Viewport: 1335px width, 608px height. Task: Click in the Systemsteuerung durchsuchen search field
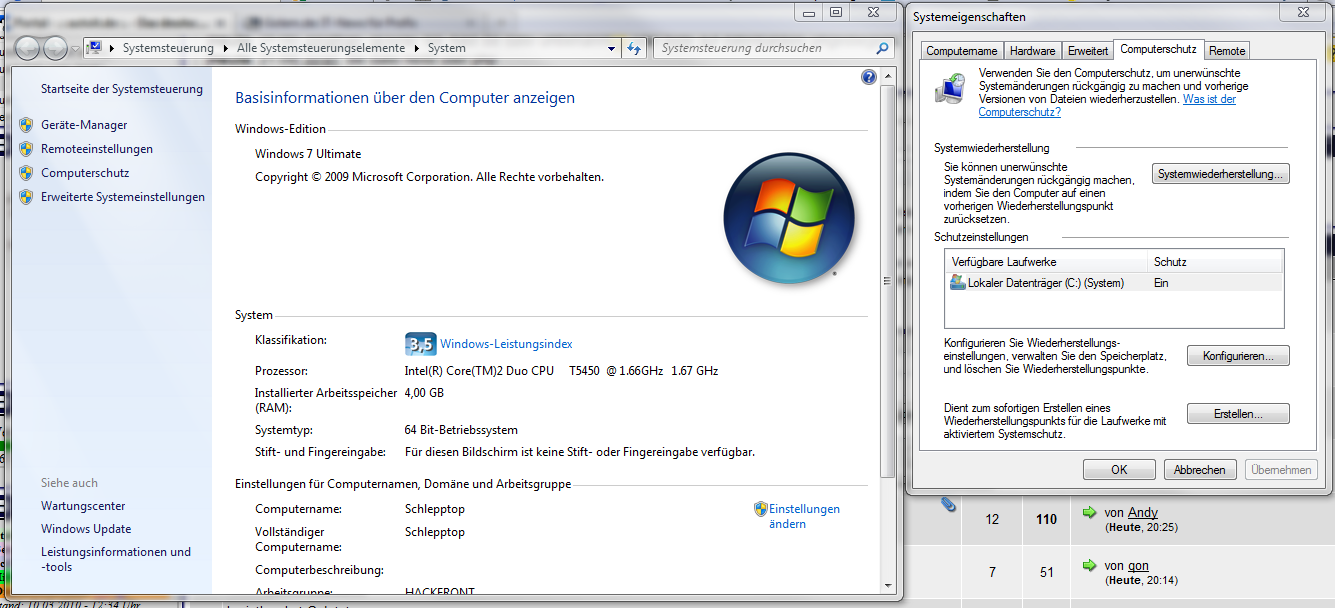pos(760,48)
